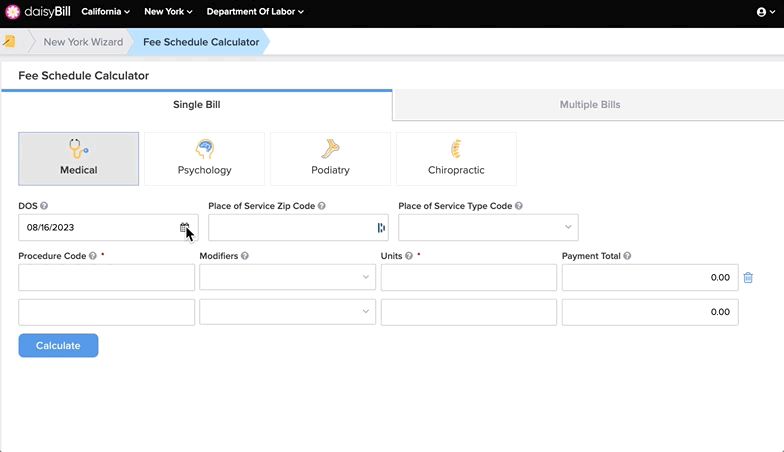Open the DOS calendar picker icon
The image size is (784, 452).
pyautogui.click(x=184, y=228)
